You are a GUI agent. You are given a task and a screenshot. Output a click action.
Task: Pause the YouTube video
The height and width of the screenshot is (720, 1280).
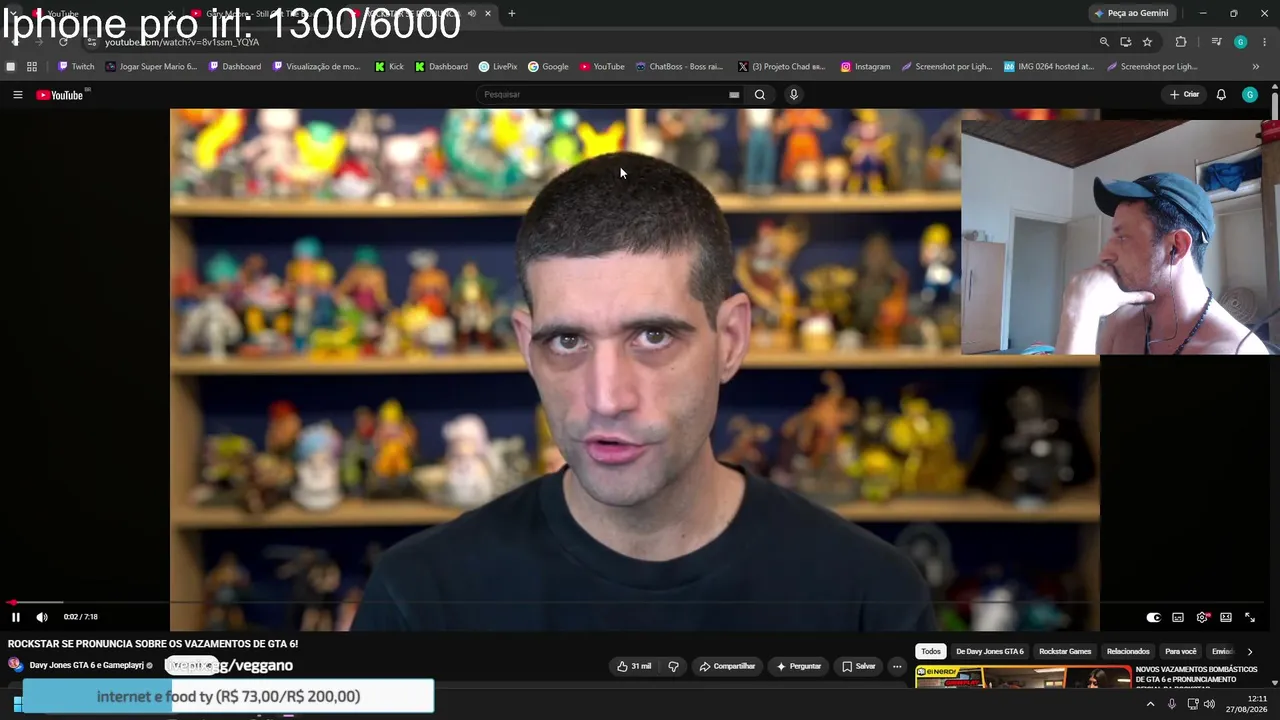click(16, 617)
